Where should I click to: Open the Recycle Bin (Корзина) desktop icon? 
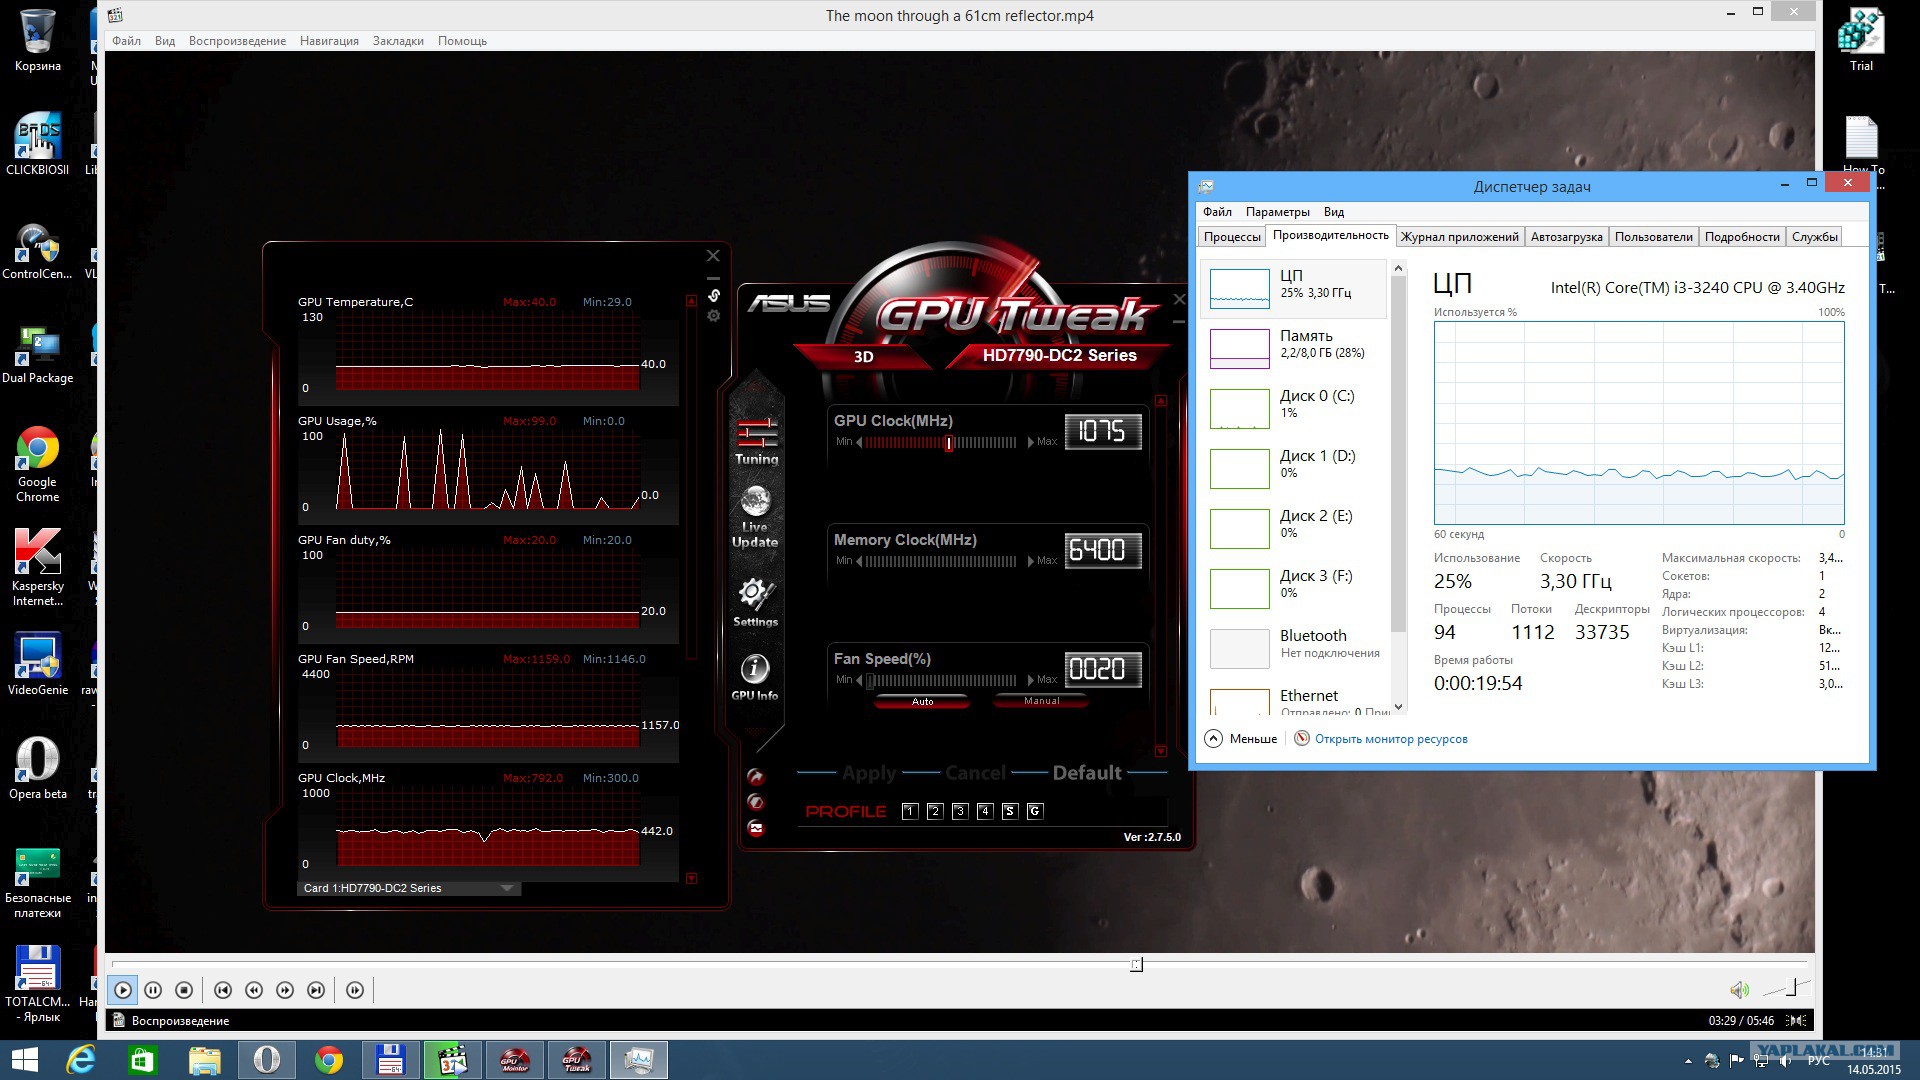[38, 41]
